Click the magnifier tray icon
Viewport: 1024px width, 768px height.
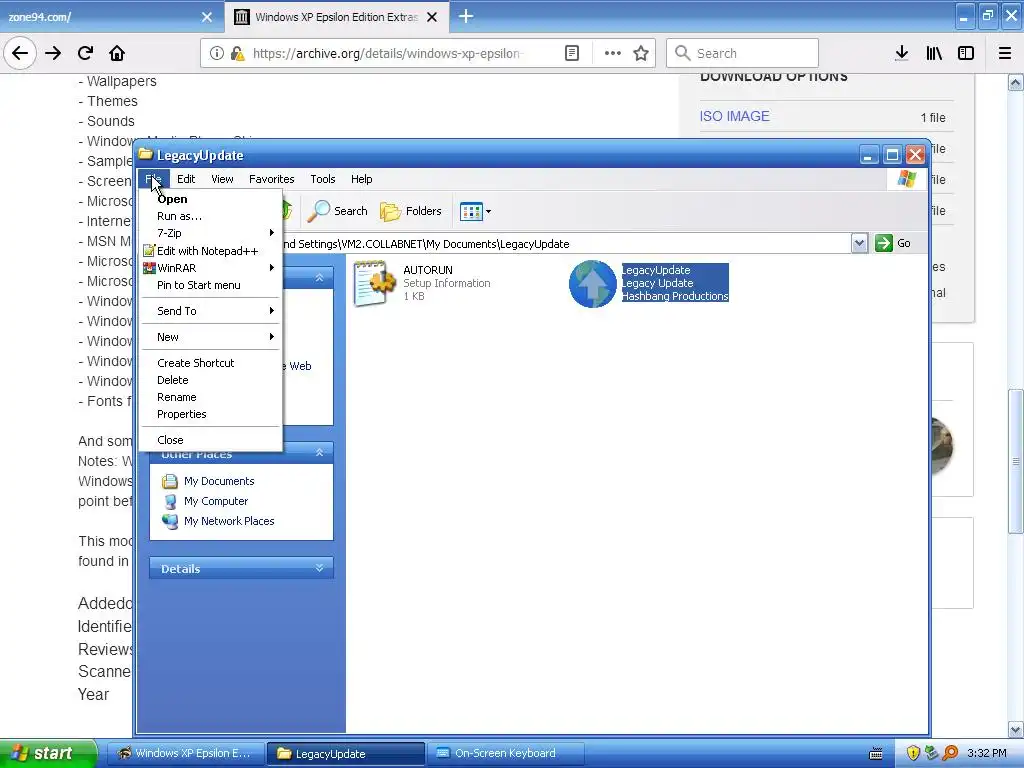coord(950,753)
